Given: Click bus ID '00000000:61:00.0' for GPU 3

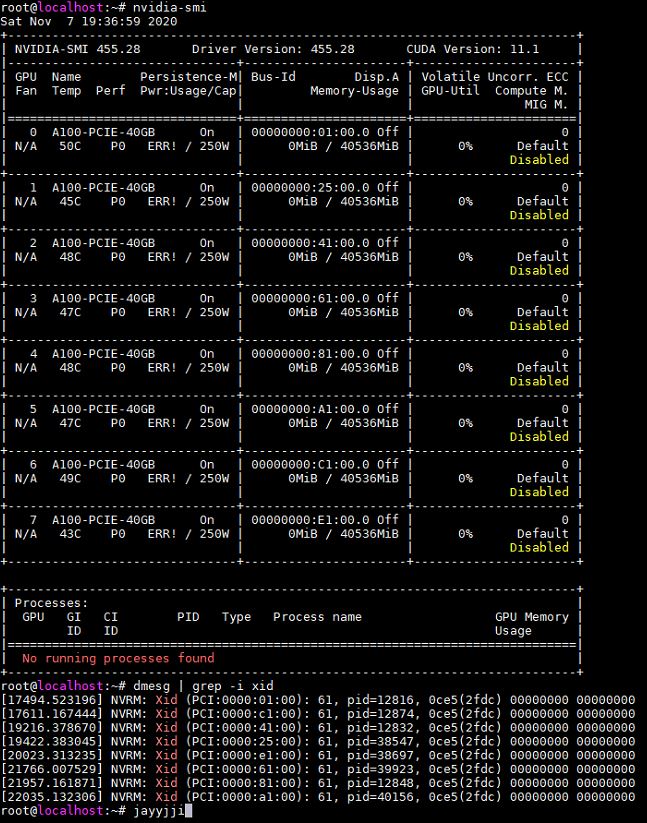Looking at the screenshot, I should click(x=310, y=298).
